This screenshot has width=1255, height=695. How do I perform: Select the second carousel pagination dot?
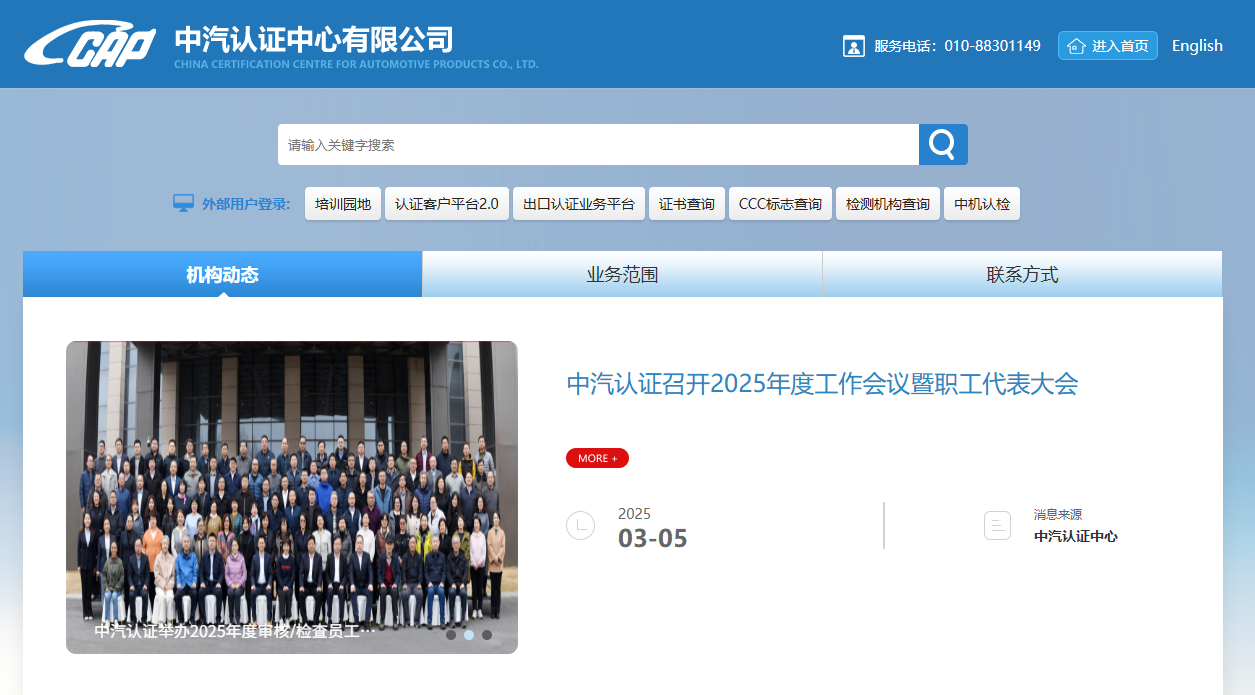click(468, 634)
